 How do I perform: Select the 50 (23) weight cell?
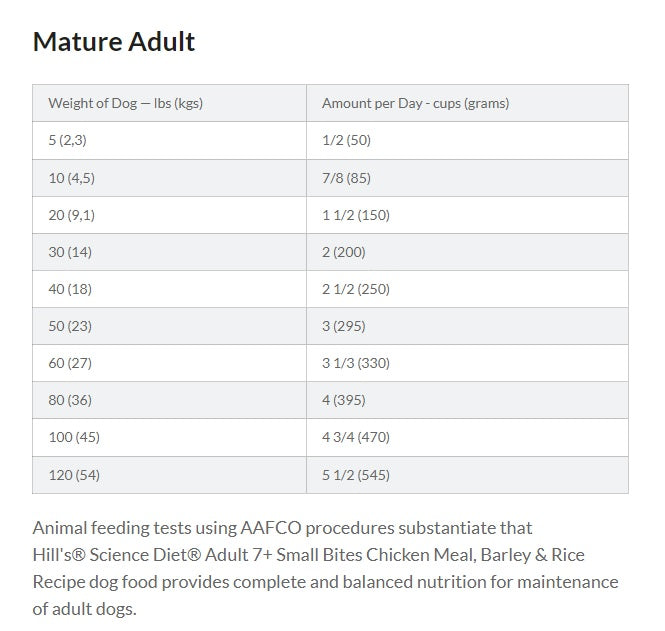(x=169, y=326)
